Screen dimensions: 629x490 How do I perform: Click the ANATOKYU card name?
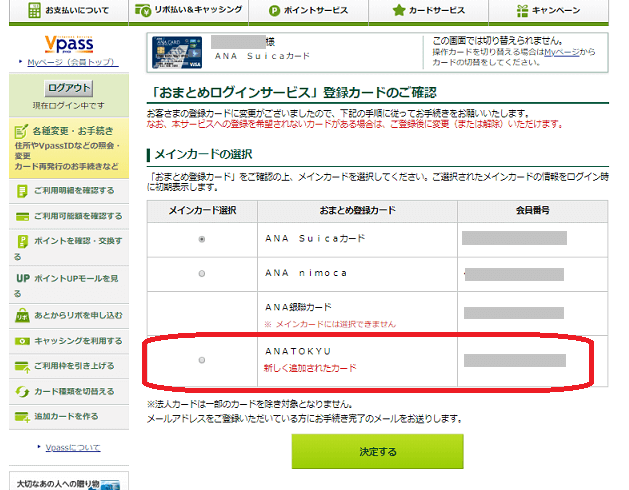298,352
